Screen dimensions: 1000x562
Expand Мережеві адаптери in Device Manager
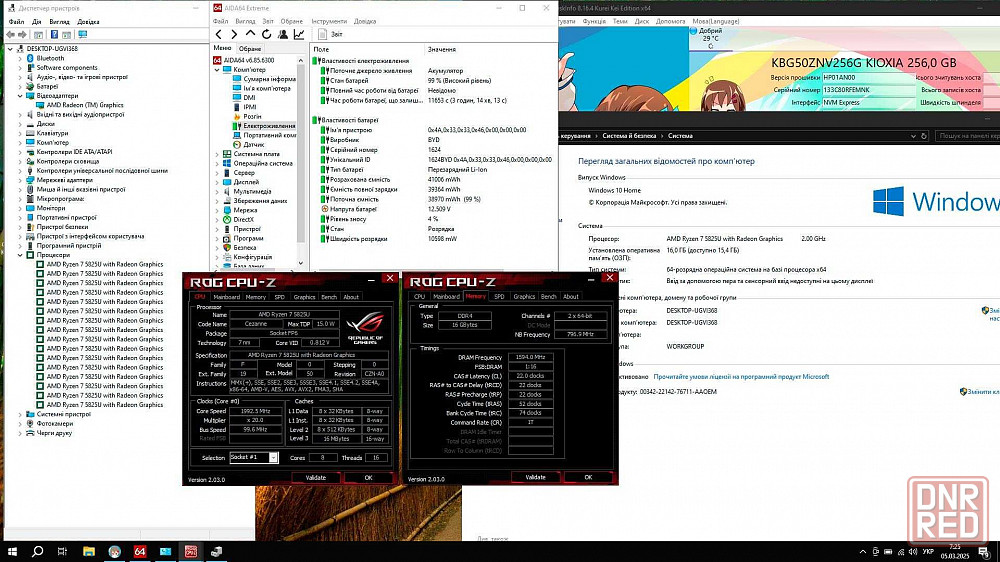(x=20, y=180)
